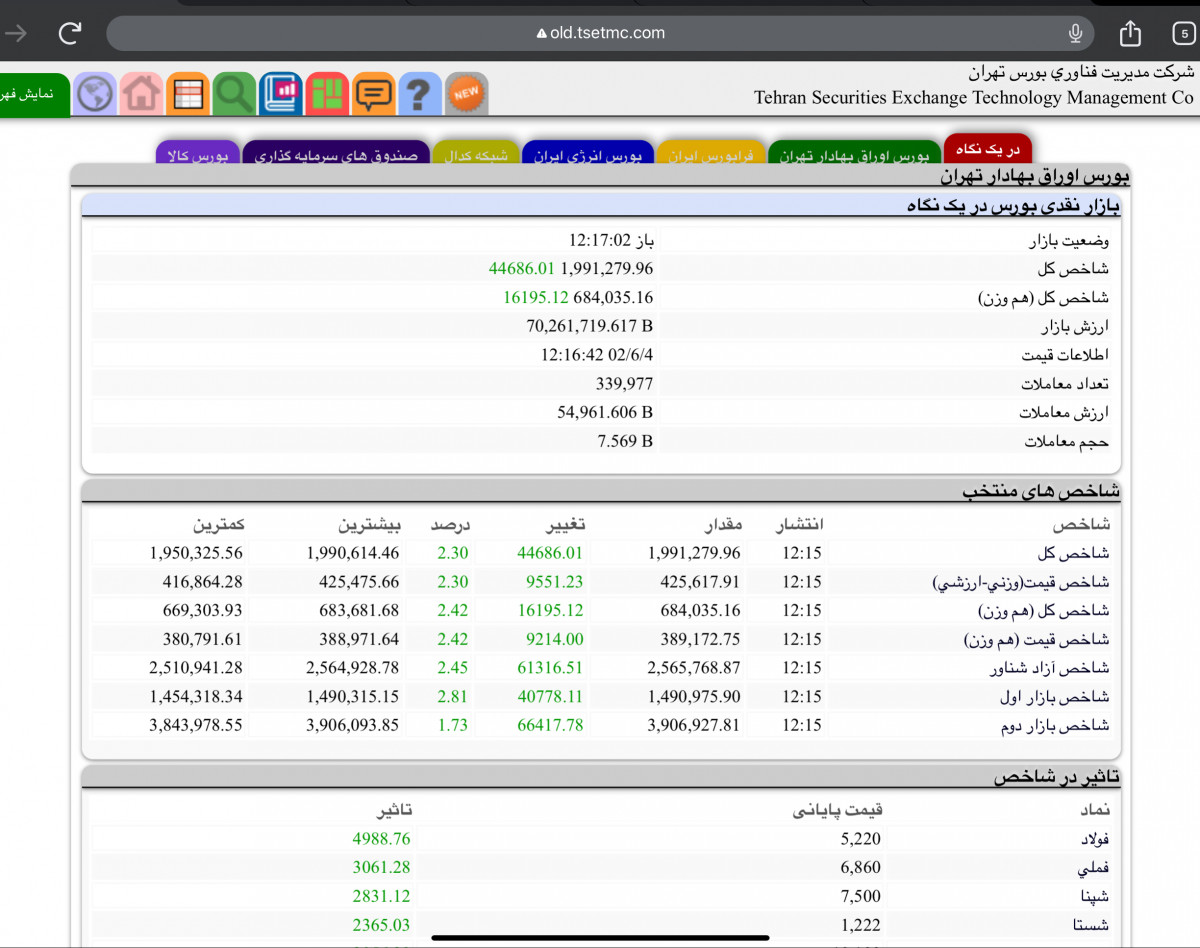The height and width of the screenshot is (948, 1200).
Task: Open the orange messages speech bubble icon
Action: tap(374, 95)
